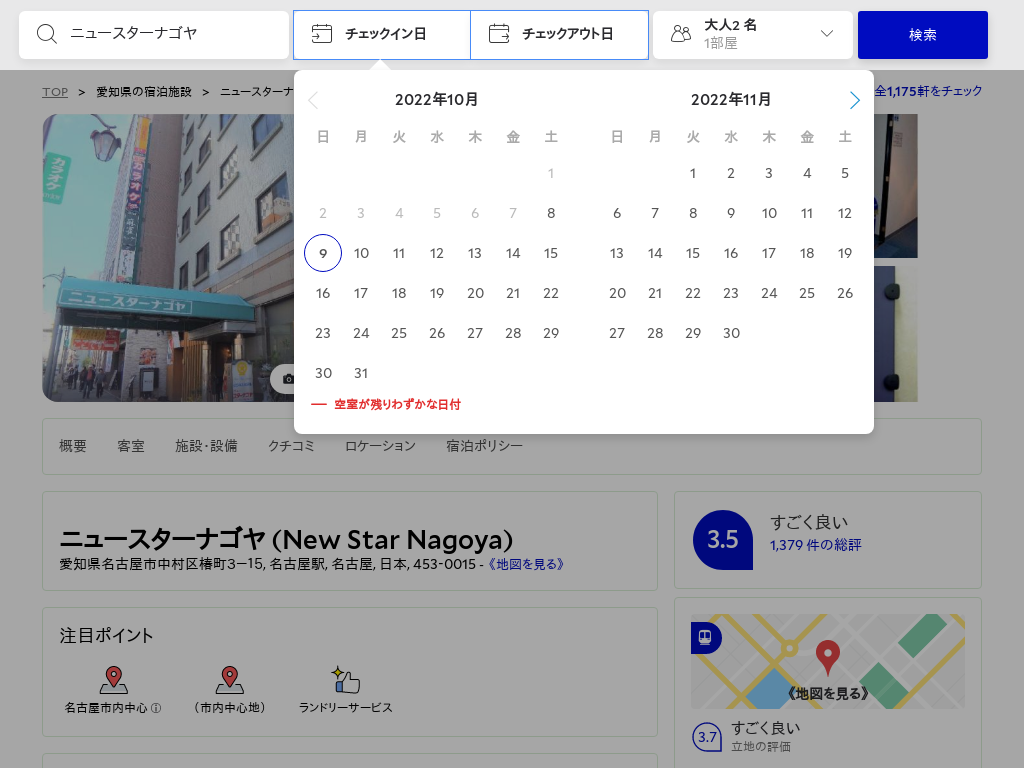Switch to 客室 tab
1024x768 pixels.
pyautogui.click(x=131, y=446)
